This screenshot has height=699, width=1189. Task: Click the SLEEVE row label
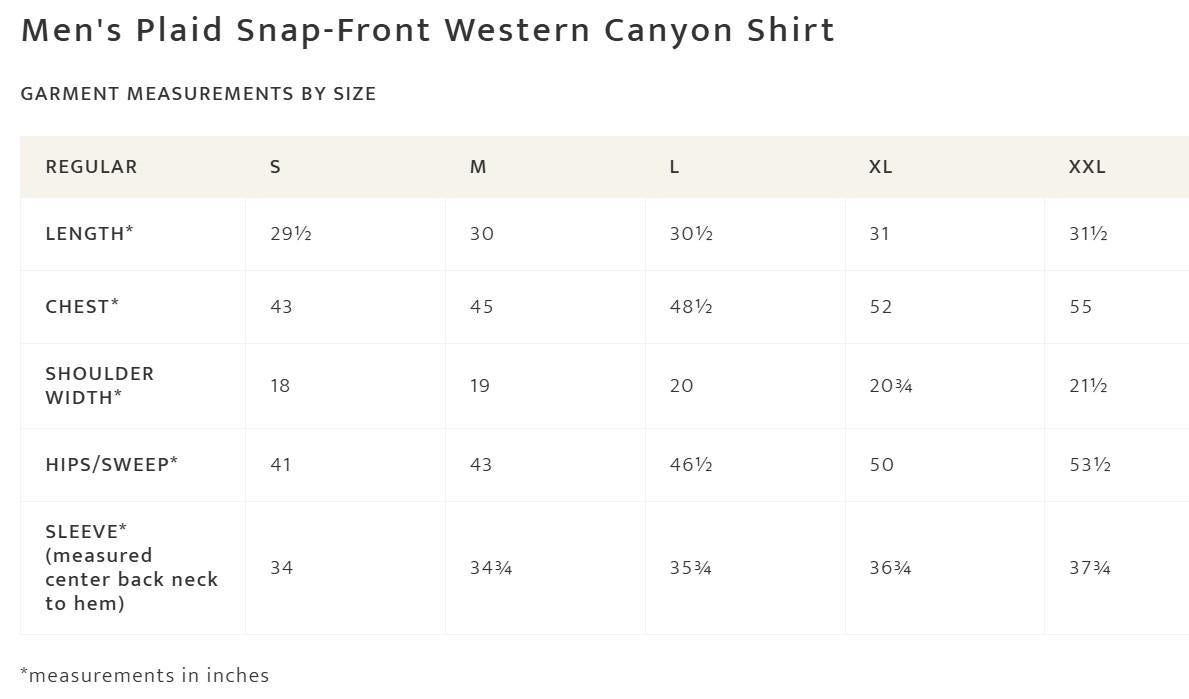pos(131,568)
